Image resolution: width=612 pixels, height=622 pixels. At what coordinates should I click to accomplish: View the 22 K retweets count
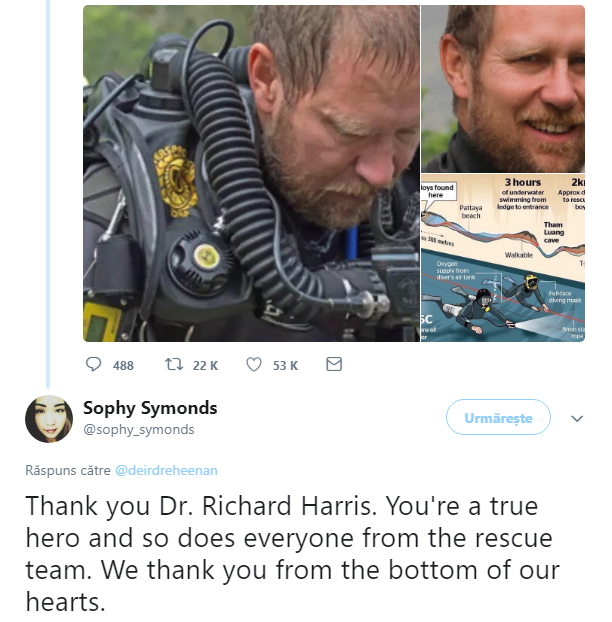click(205, 365)
